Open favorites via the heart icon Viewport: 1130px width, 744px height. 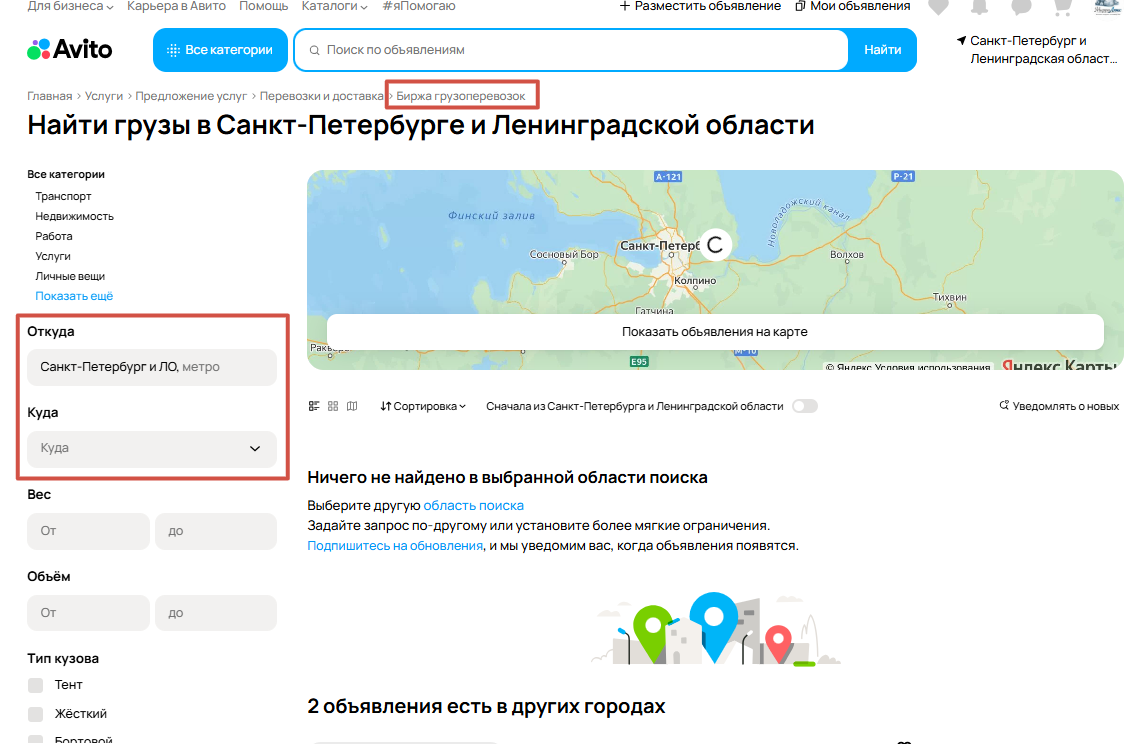[x=938, y=7]
